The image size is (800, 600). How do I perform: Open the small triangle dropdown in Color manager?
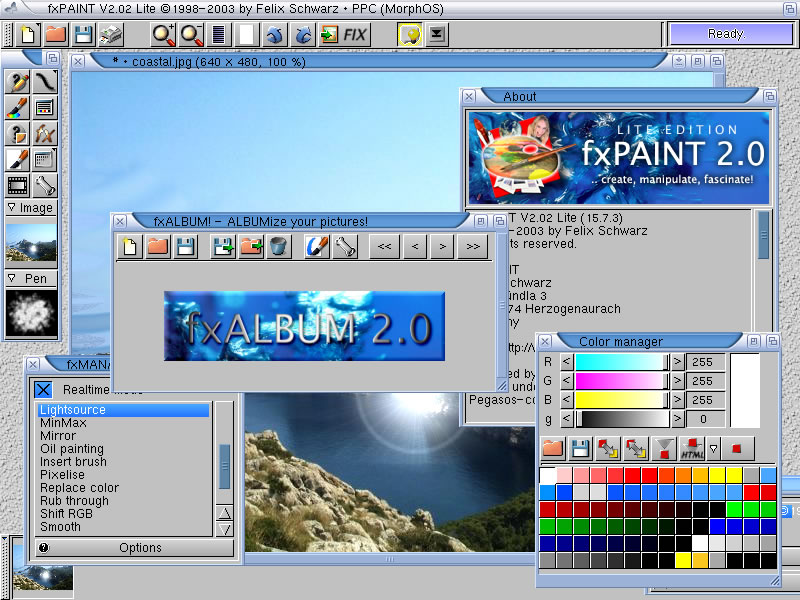pyautogui.click(x=713, y=449)
